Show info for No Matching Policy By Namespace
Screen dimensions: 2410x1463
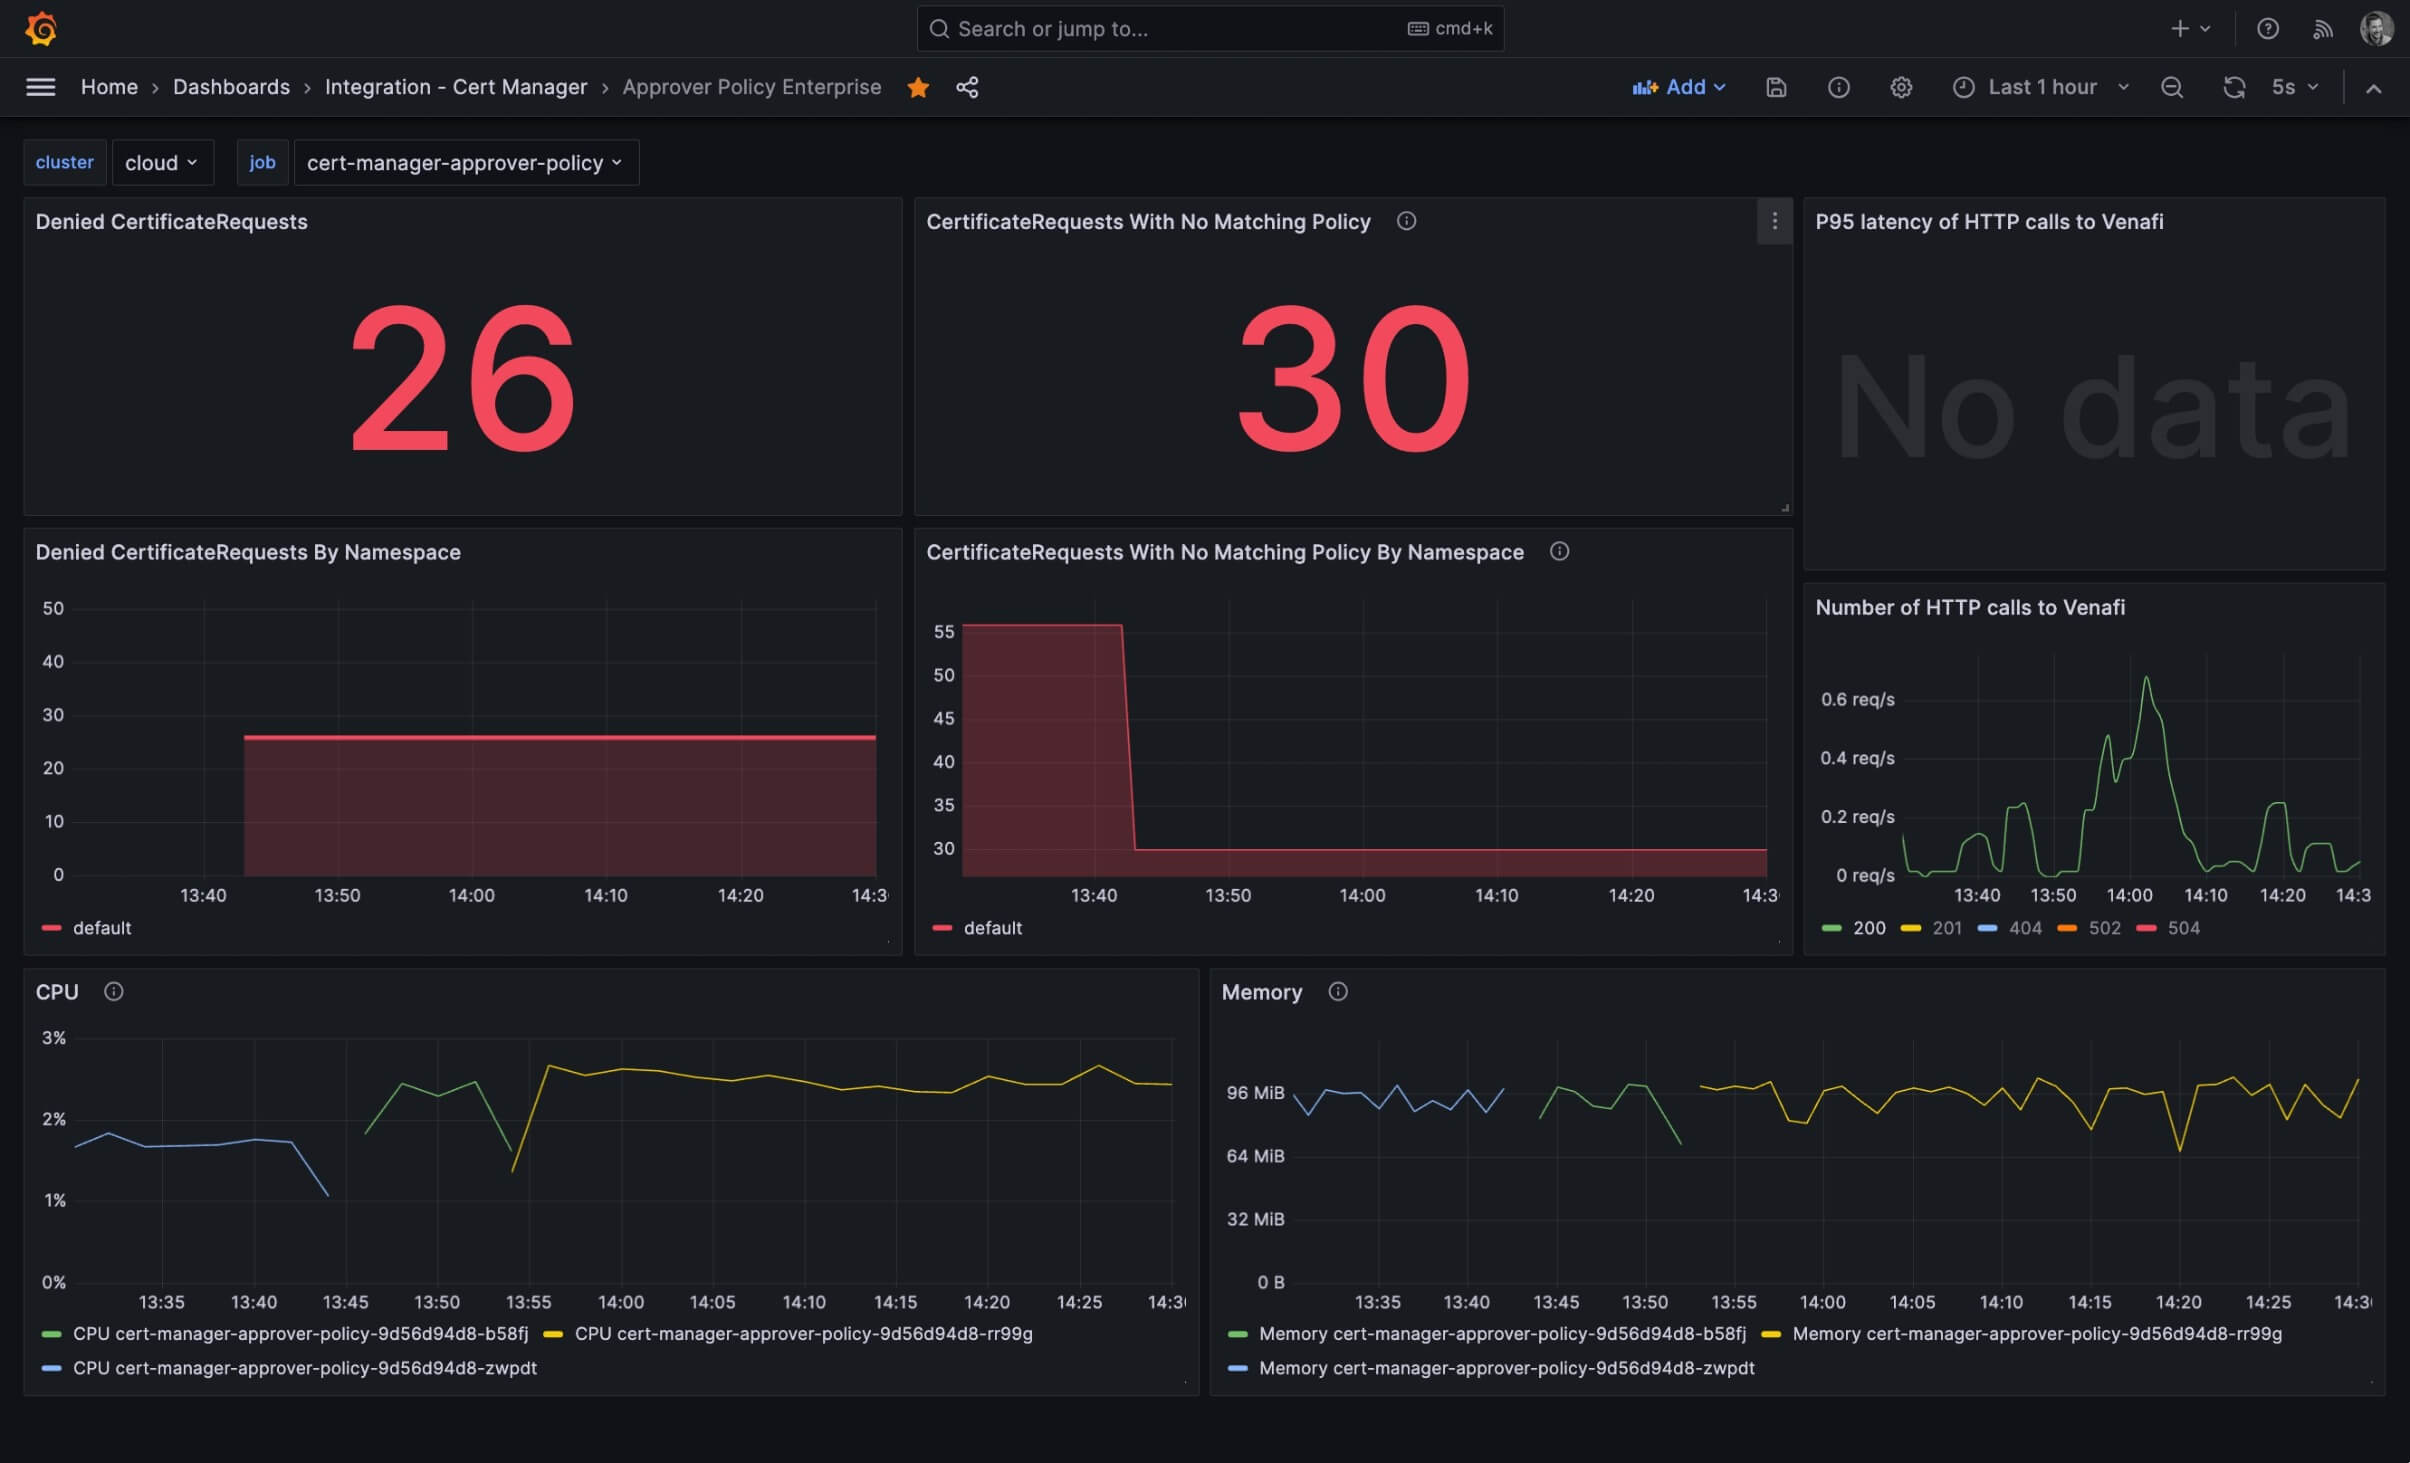point(1559,551)
